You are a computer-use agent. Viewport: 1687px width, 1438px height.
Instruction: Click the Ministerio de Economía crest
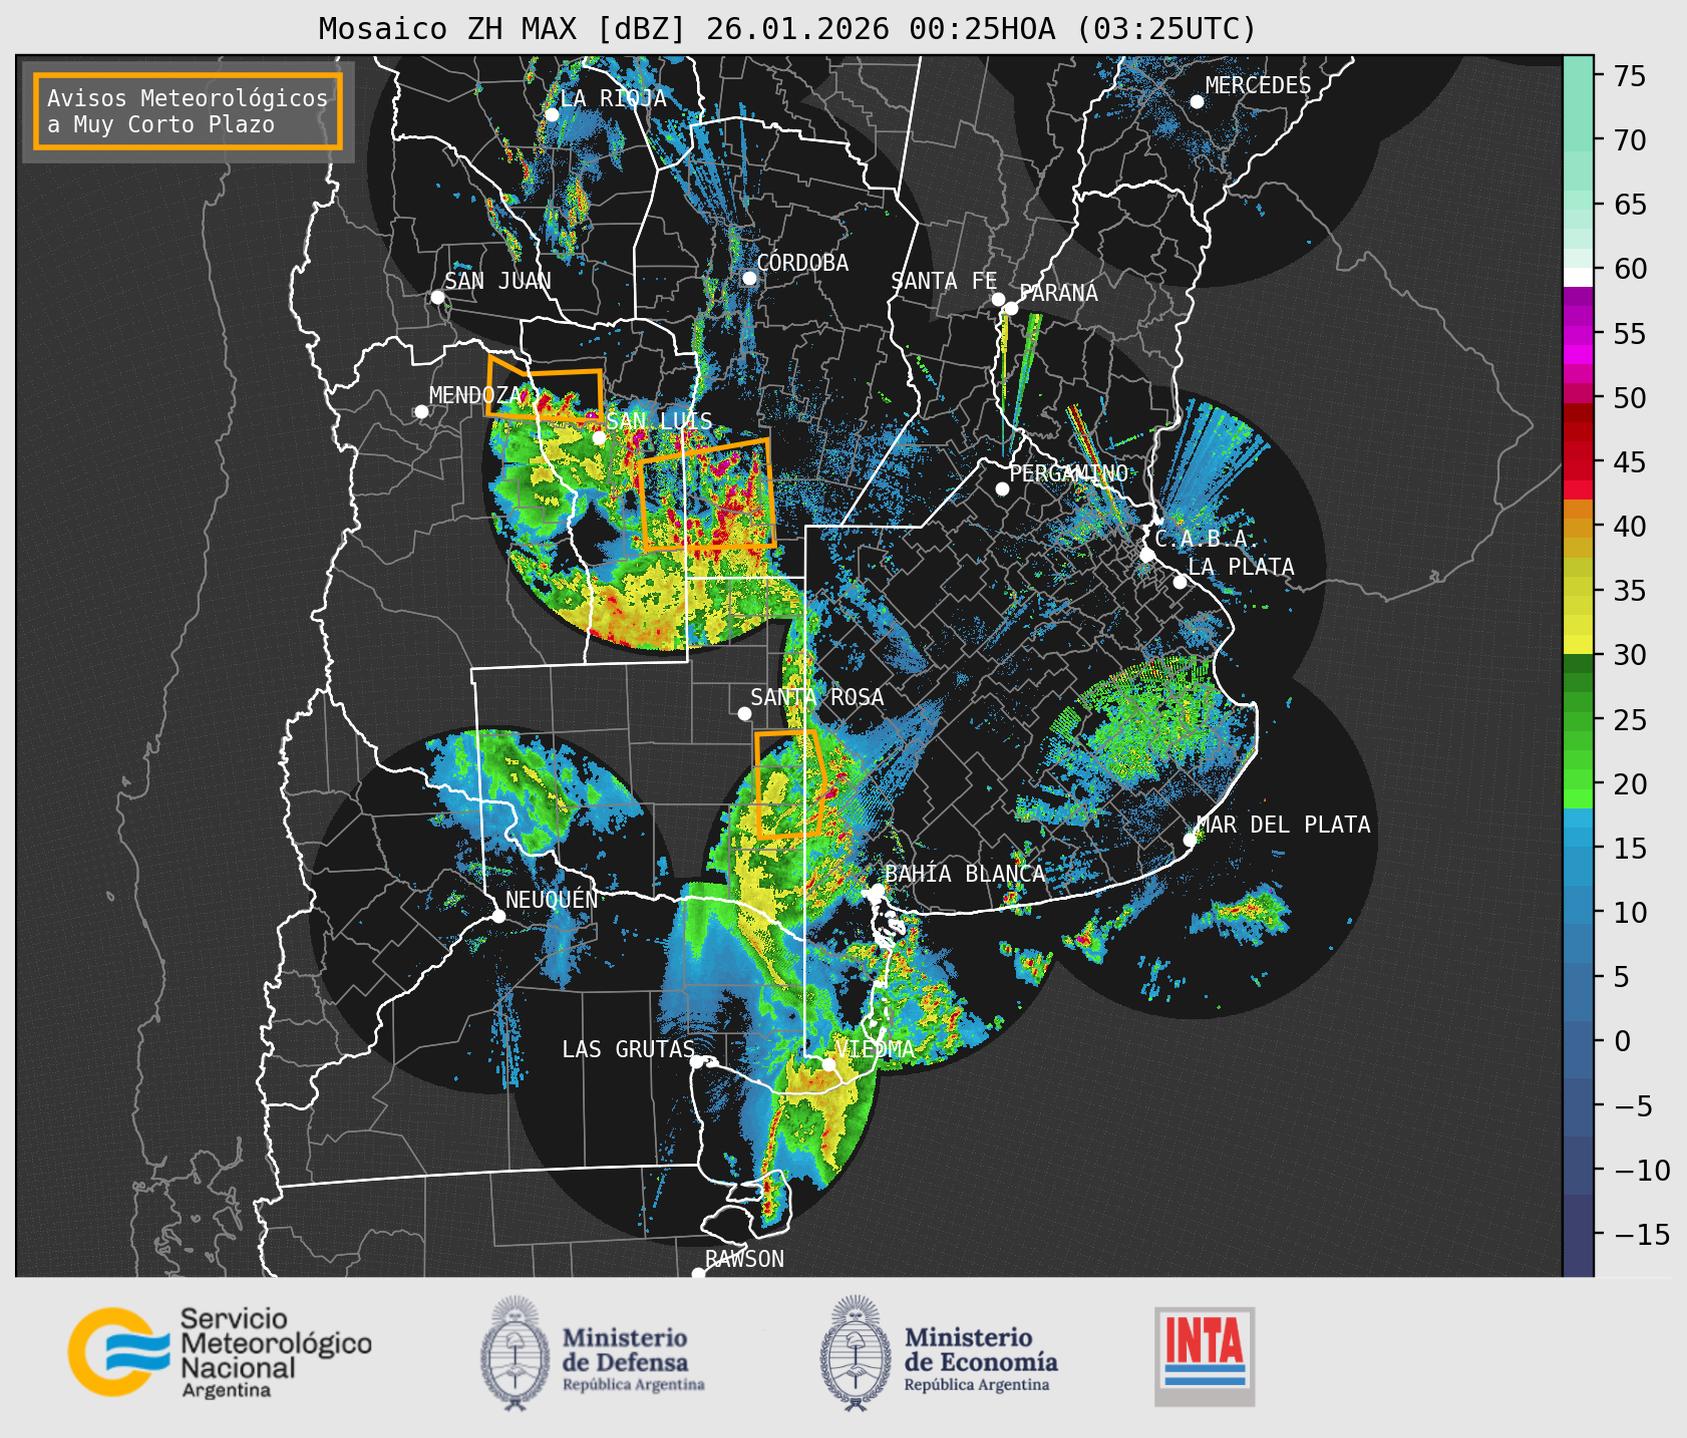coord(856,1353)
